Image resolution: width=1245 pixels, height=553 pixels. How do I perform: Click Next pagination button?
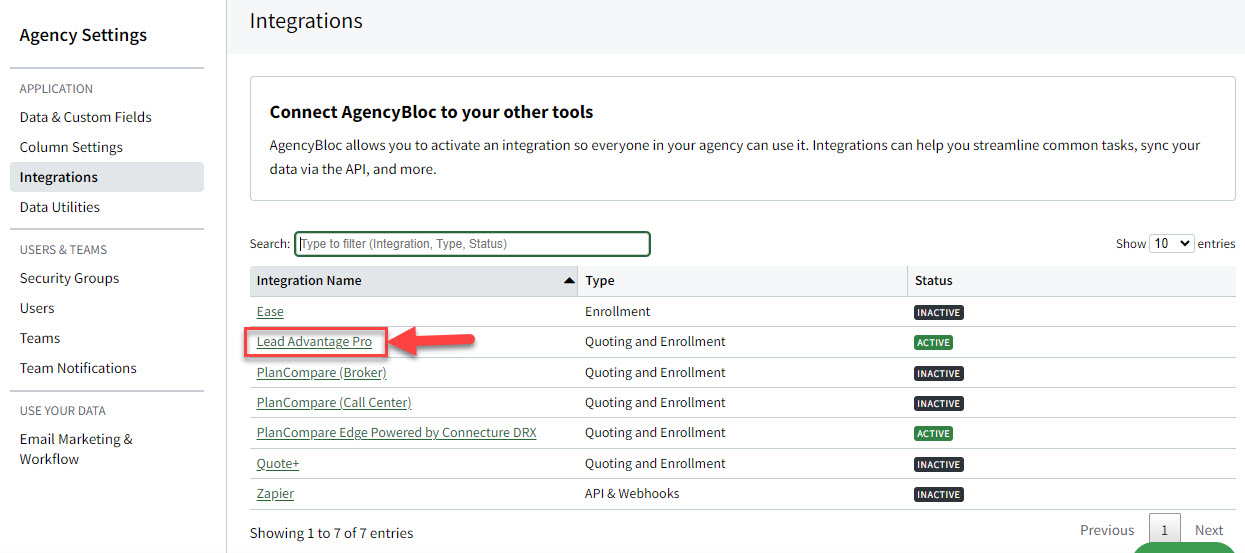coord(1209,531)
